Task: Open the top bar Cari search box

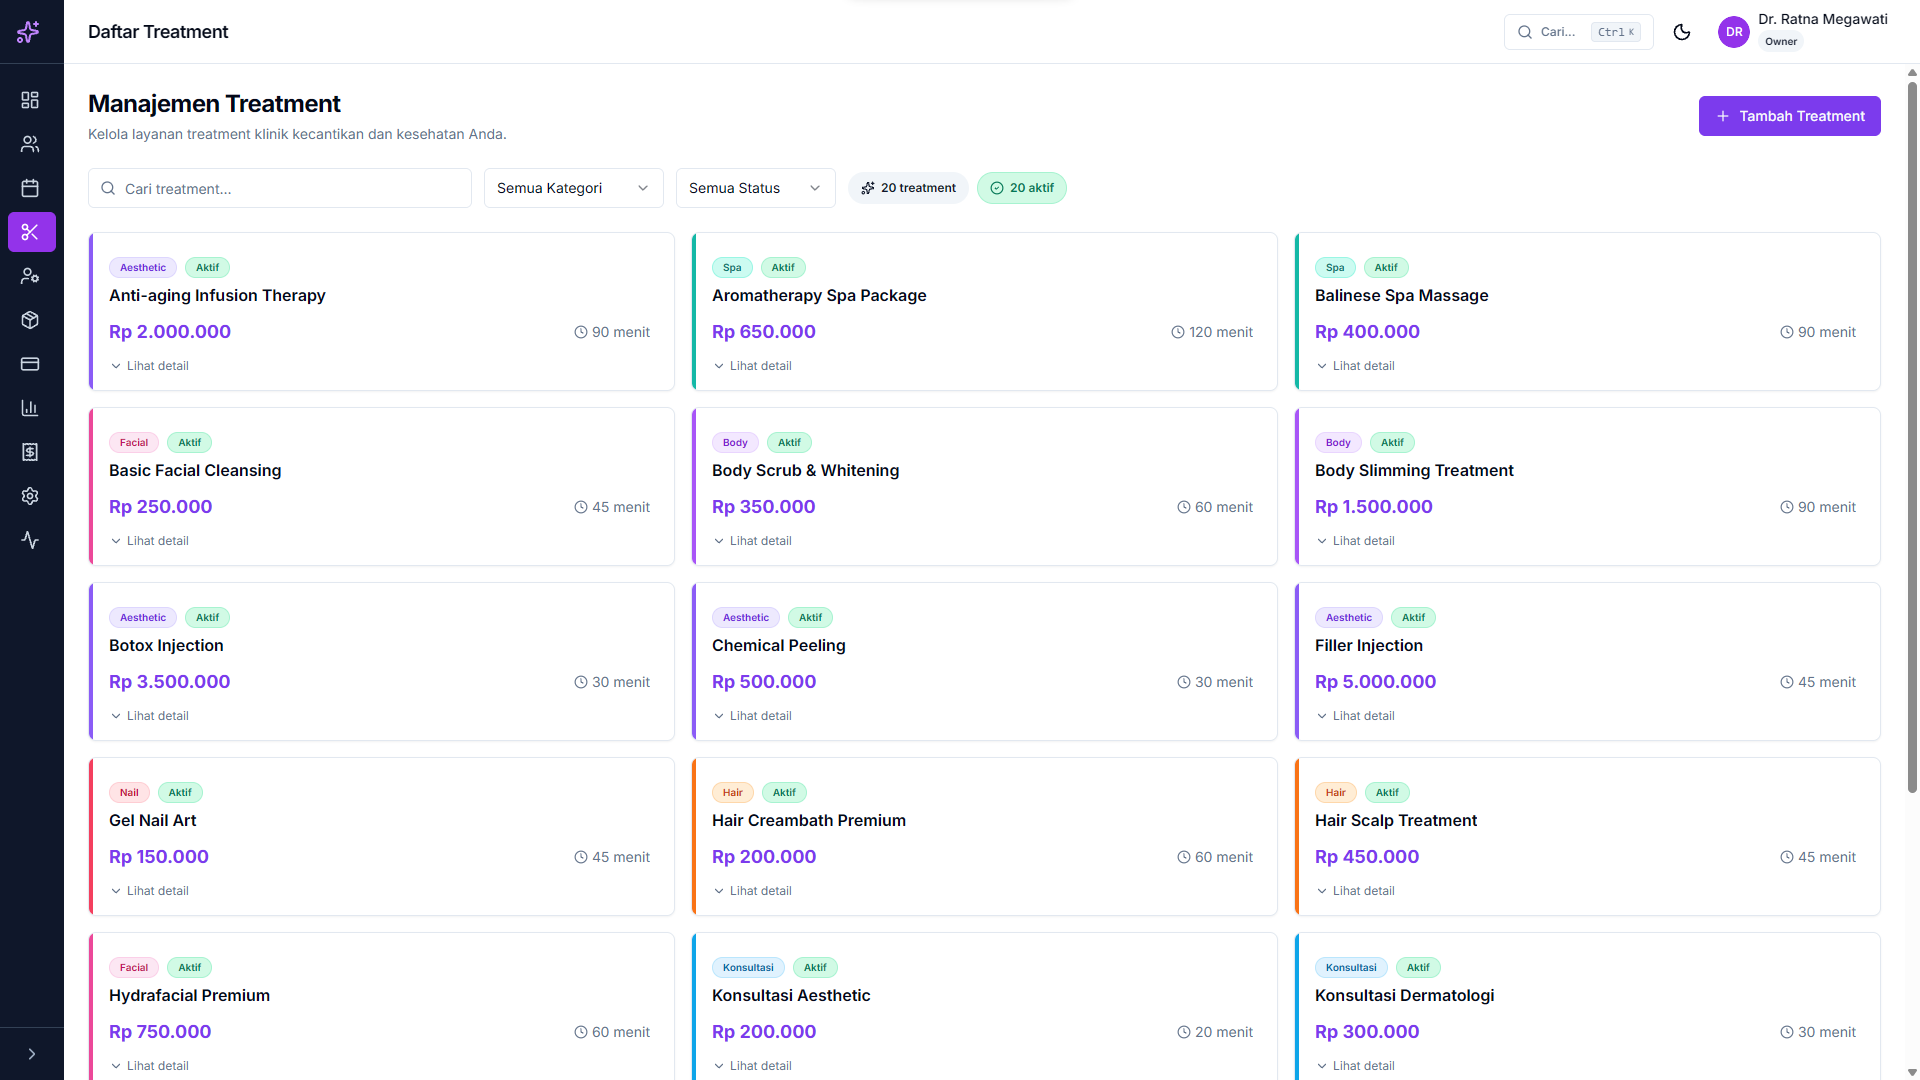Action: click(1577, 32)
